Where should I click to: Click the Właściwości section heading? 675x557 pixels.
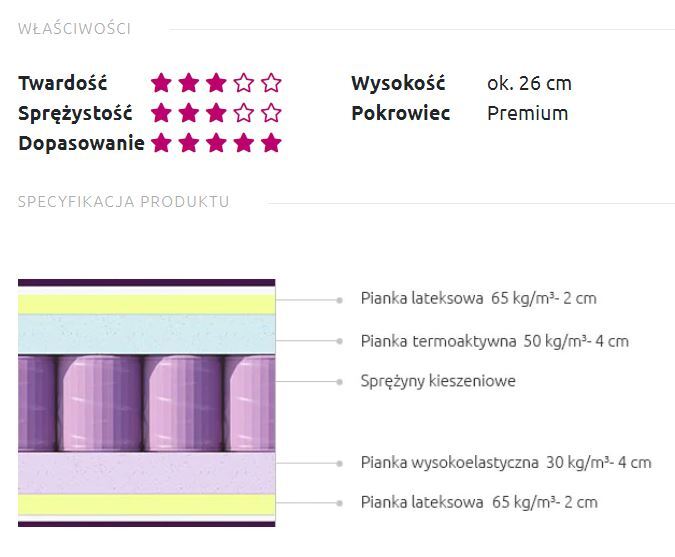(x=74, y=29)
